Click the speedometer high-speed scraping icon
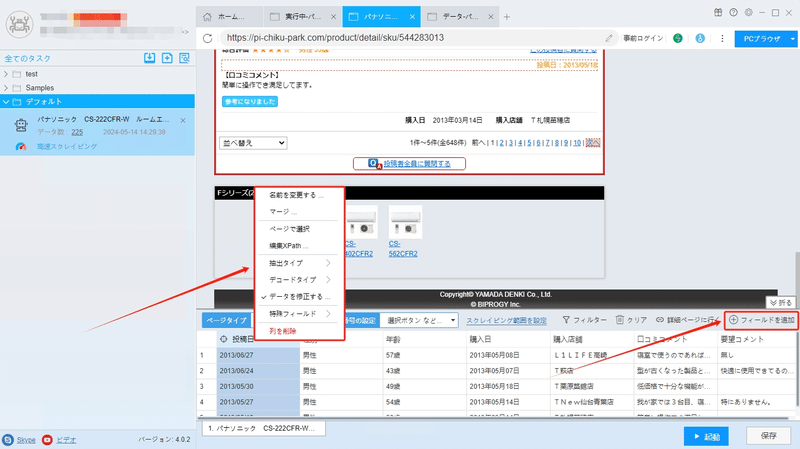Viewport: 800px width, 449px height. coord(21,146)
